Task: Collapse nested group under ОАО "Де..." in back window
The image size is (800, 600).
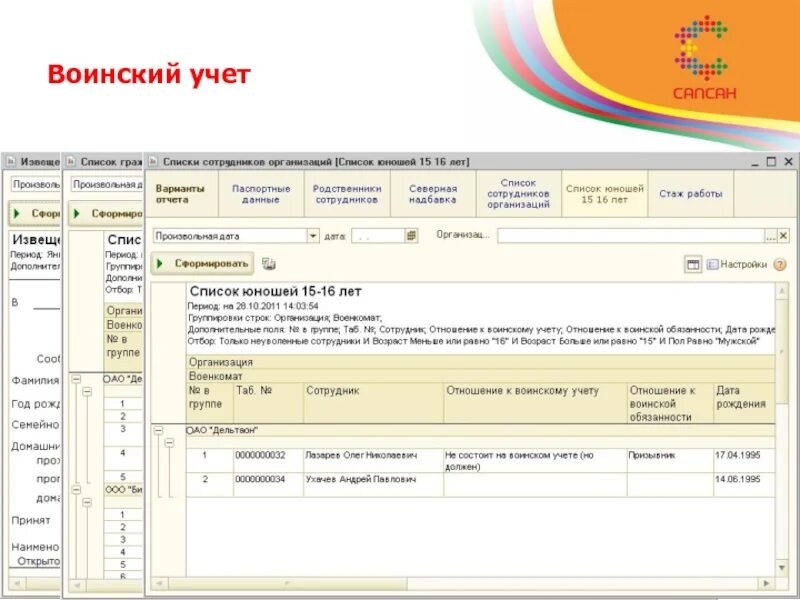Action: pyautogui.click(x=87, y=392)
